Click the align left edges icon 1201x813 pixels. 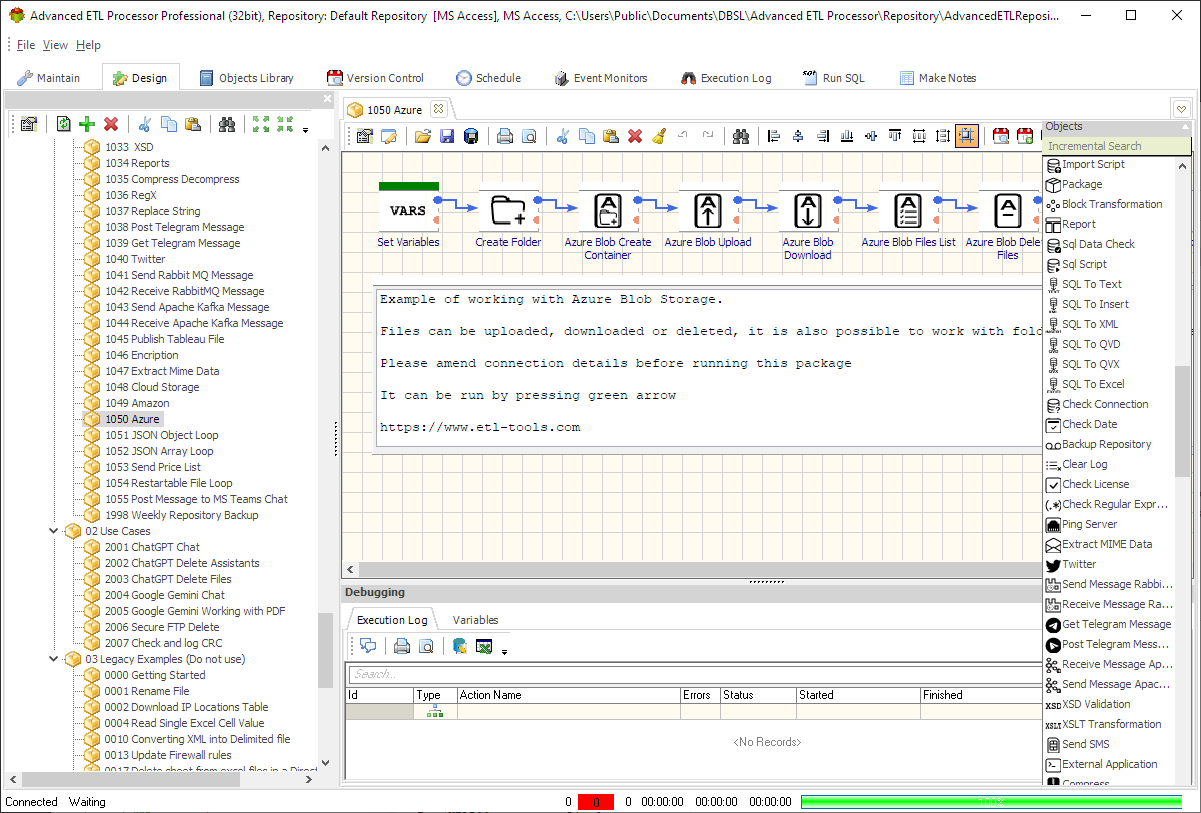(775, 136)
